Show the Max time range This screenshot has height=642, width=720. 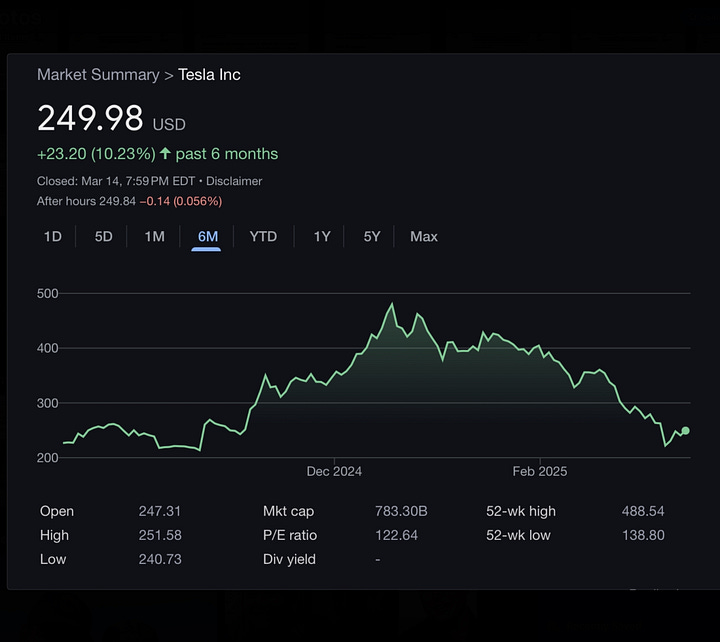pos(424,237)
